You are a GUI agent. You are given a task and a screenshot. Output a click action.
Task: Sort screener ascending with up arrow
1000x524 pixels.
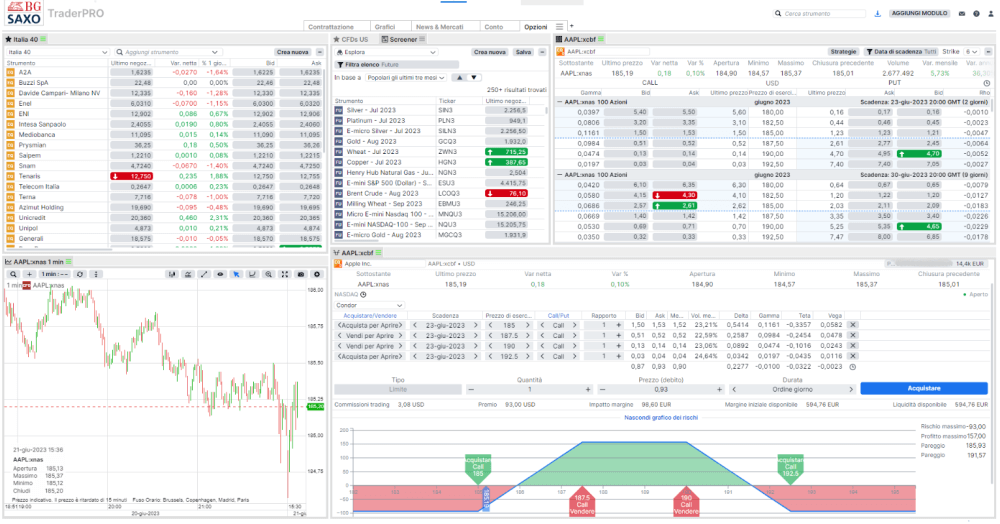tap(459, 78)
